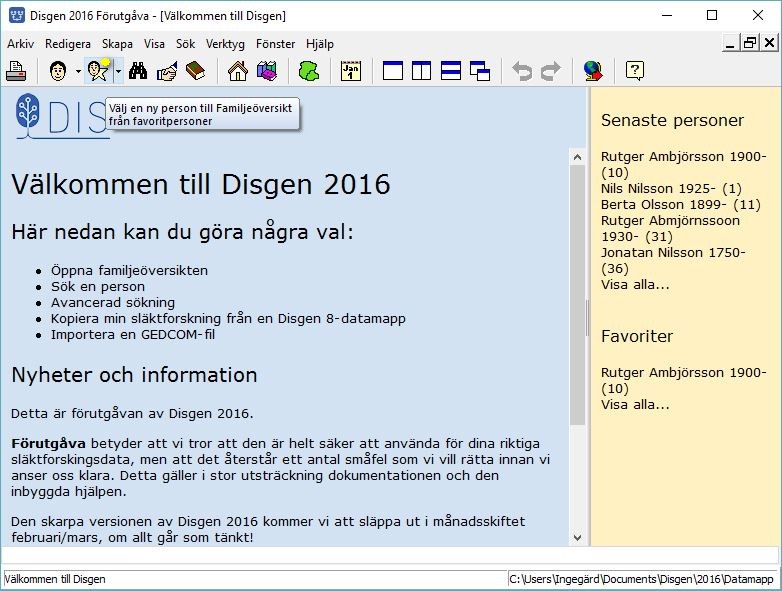Click the scrollbar down arrow
782x591 pixels.
pos(578,538)
